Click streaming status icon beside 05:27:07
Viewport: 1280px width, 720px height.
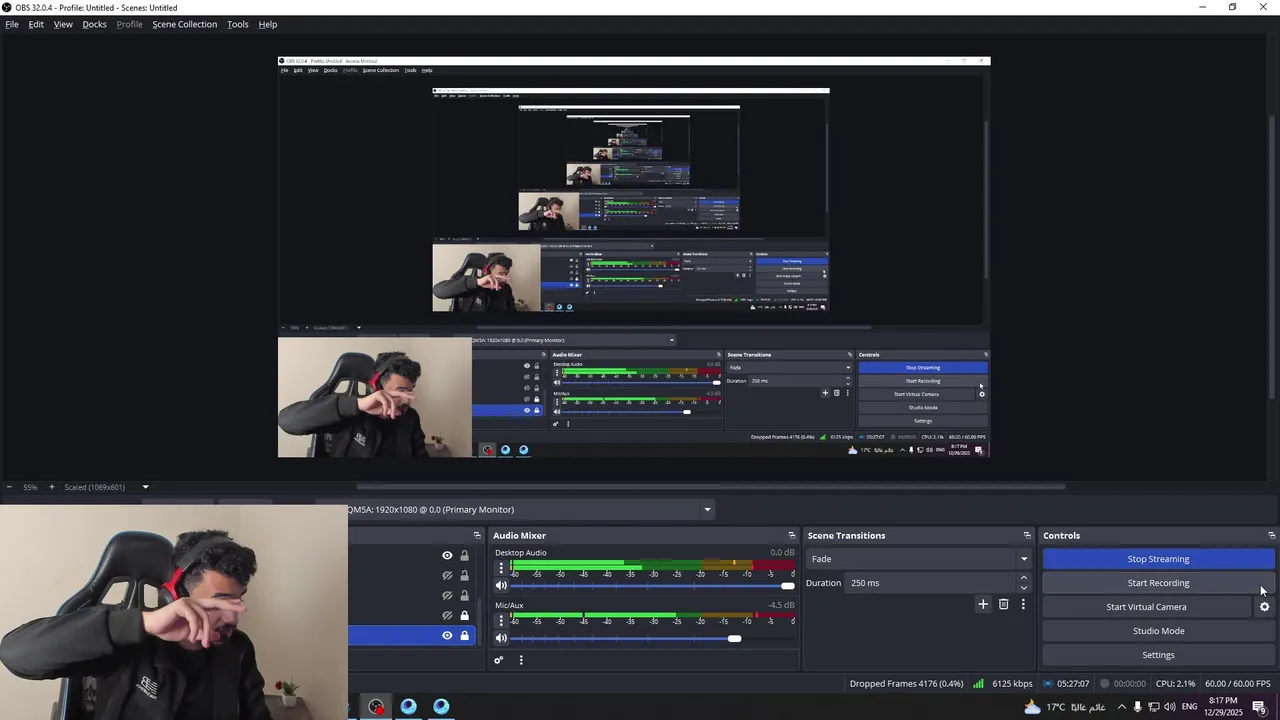pos(1048,684)
